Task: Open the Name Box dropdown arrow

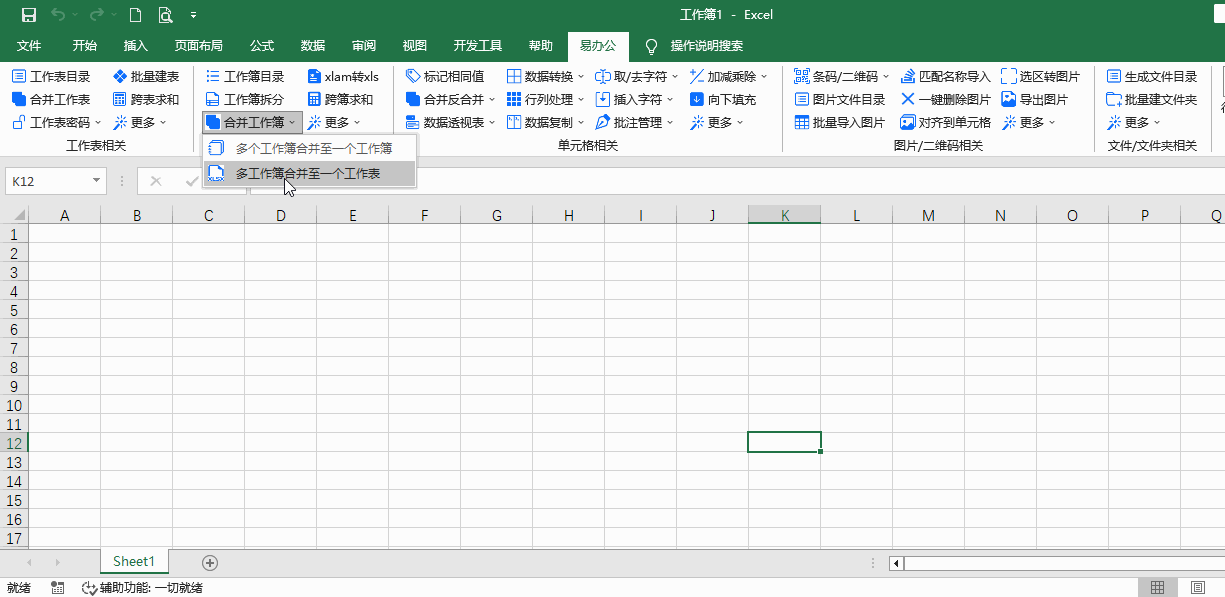Action: point(97,181)
